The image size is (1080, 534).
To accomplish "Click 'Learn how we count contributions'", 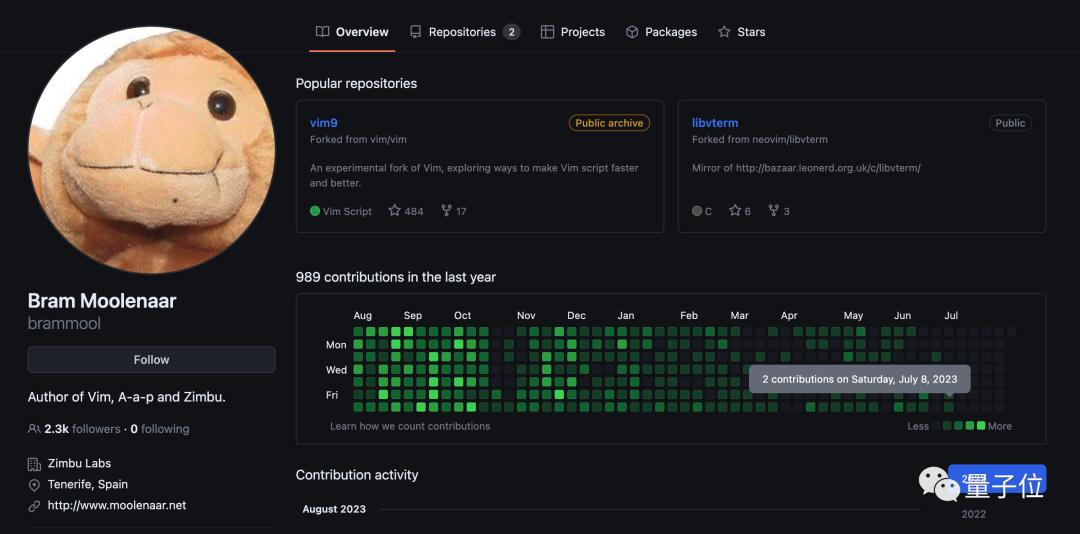I will point(410,426).
